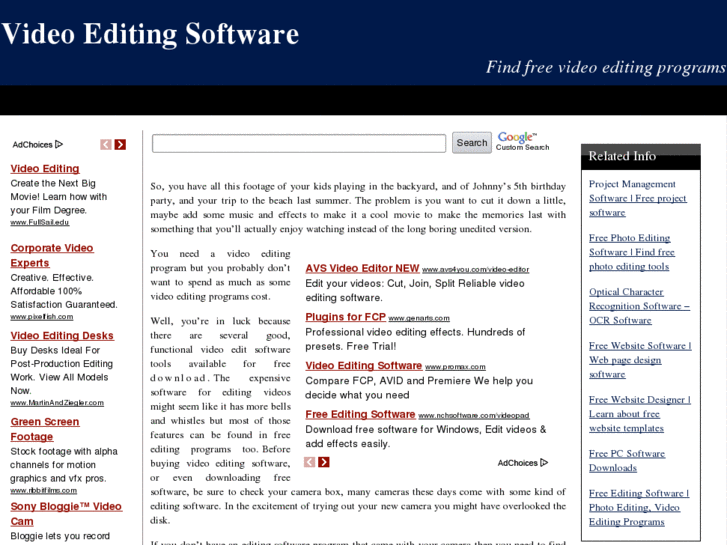This screenshot has height=545, width=727.
Task: Click the AdChoices icon under center ads
Action: tap(544, 462)
